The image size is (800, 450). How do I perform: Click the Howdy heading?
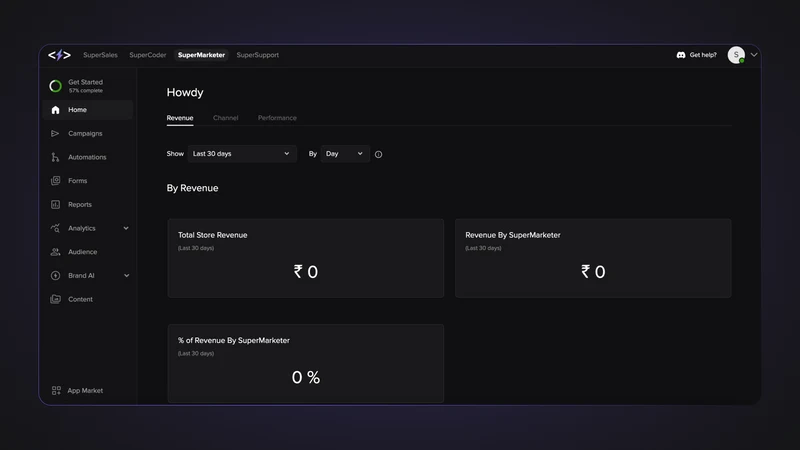tap(185, 92)
